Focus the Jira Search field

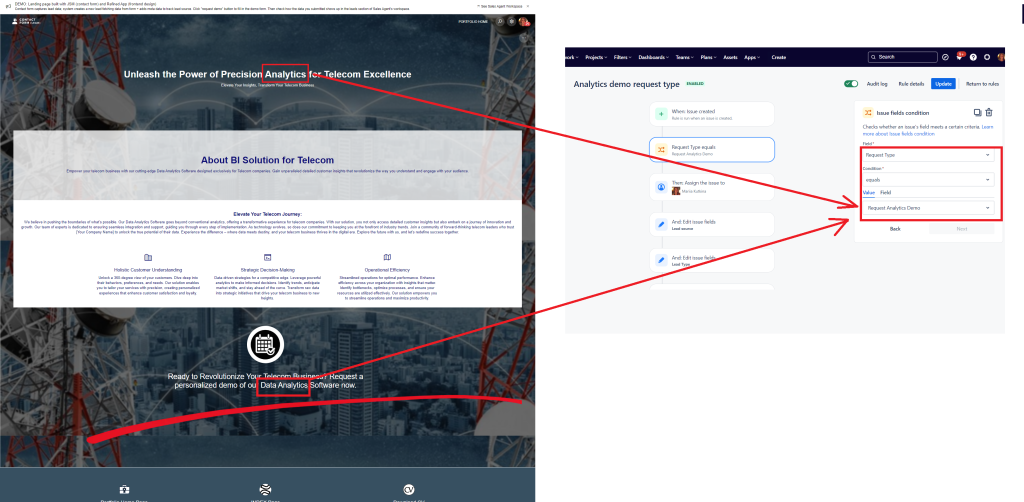click(903, 57)
